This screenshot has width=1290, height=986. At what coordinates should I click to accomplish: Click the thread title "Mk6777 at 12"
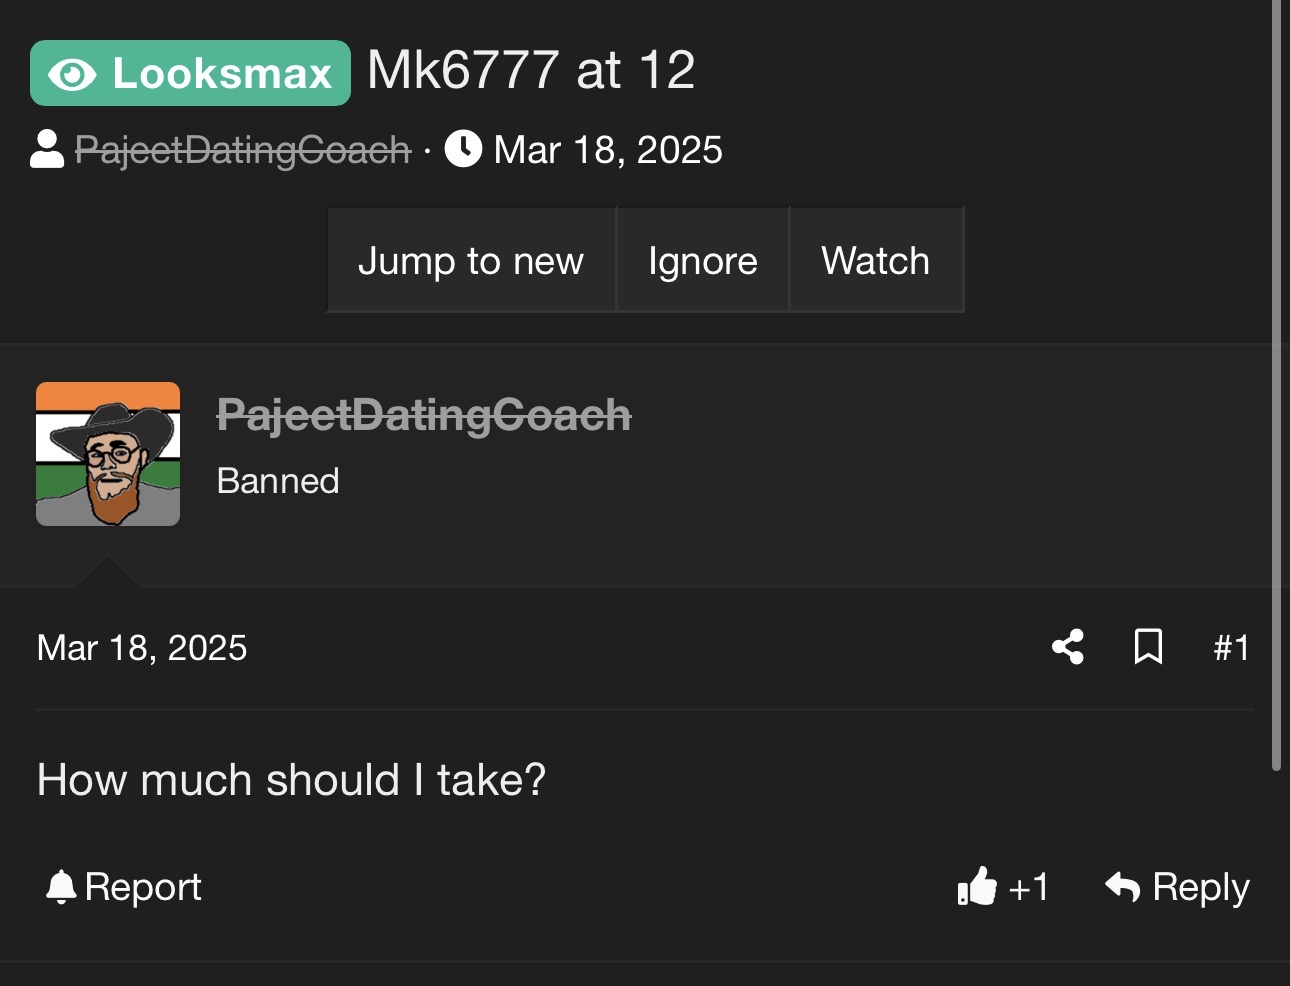click(531, 70)
